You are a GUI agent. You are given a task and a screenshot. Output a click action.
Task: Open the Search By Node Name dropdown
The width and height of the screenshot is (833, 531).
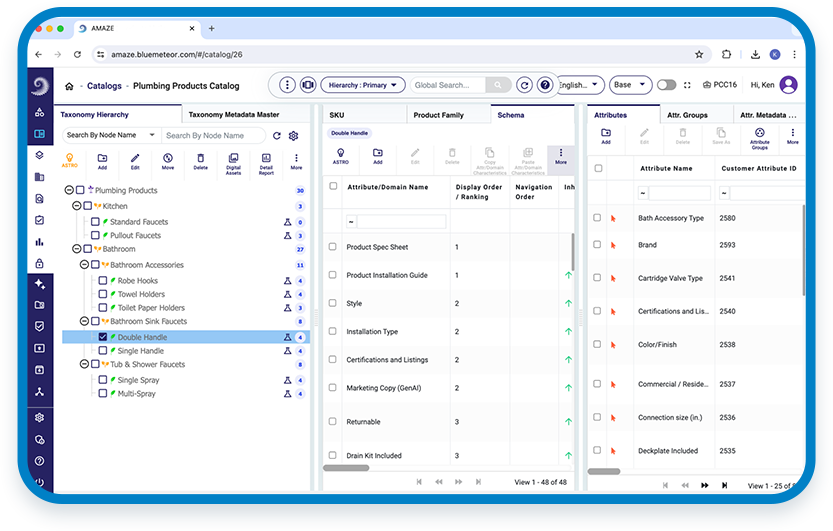pyautogui.click(x=112, y=135)
